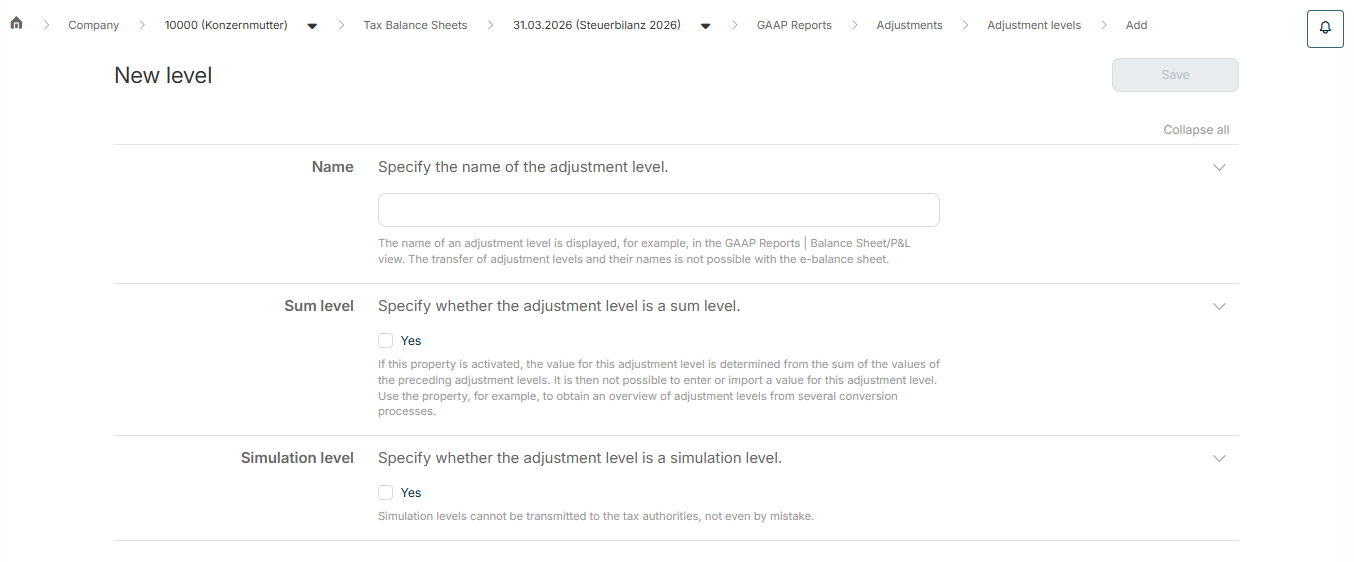Navigate to Adjustments breadcrumb

[909, 25]
